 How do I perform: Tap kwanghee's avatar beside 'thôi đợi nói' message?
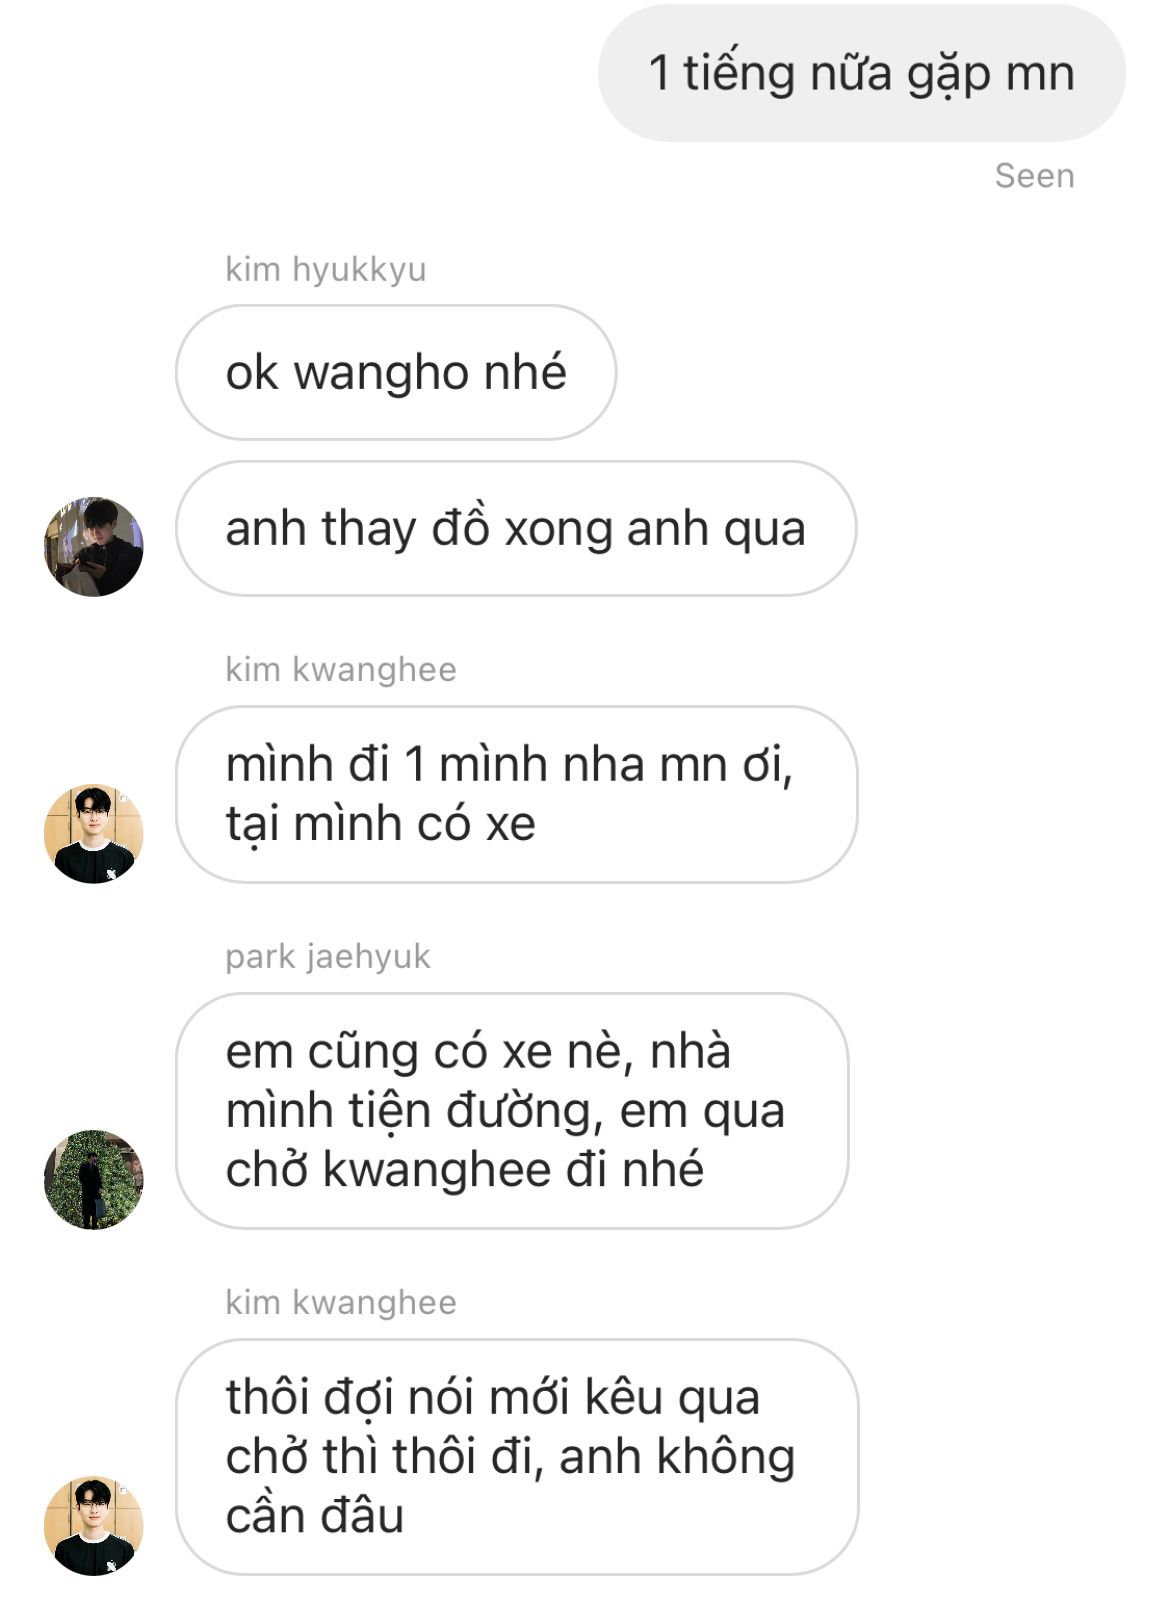tap(94, 1526)
